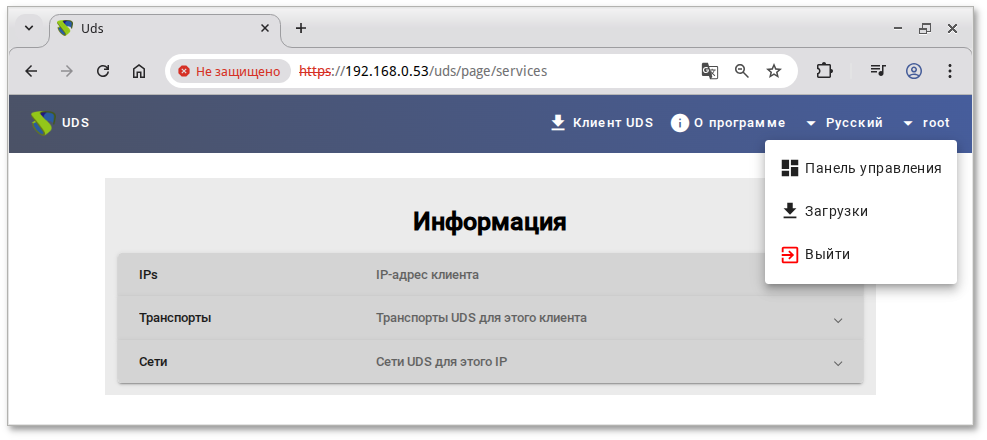Screen dimensions: 987x440
Task: Bookmark the page with the star icon
Action: tap(774, 71)
